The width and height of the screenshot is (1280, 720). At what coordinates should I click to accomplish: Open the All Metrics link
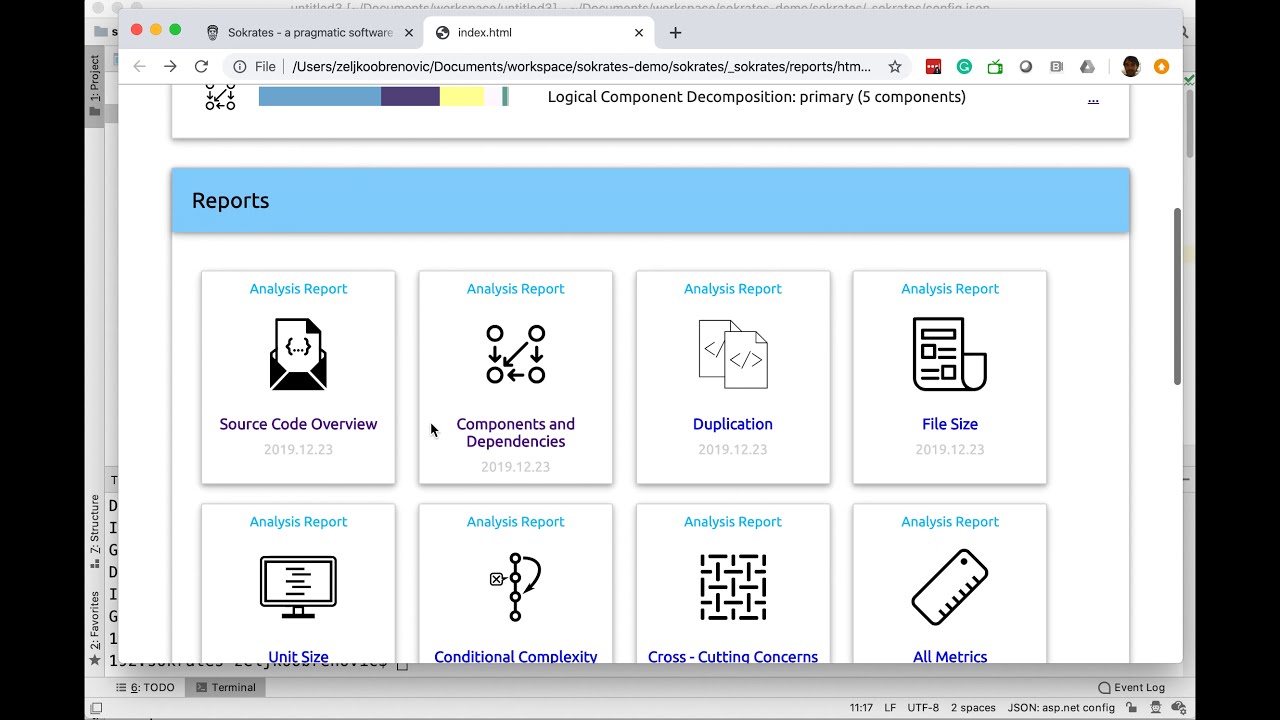950,657
